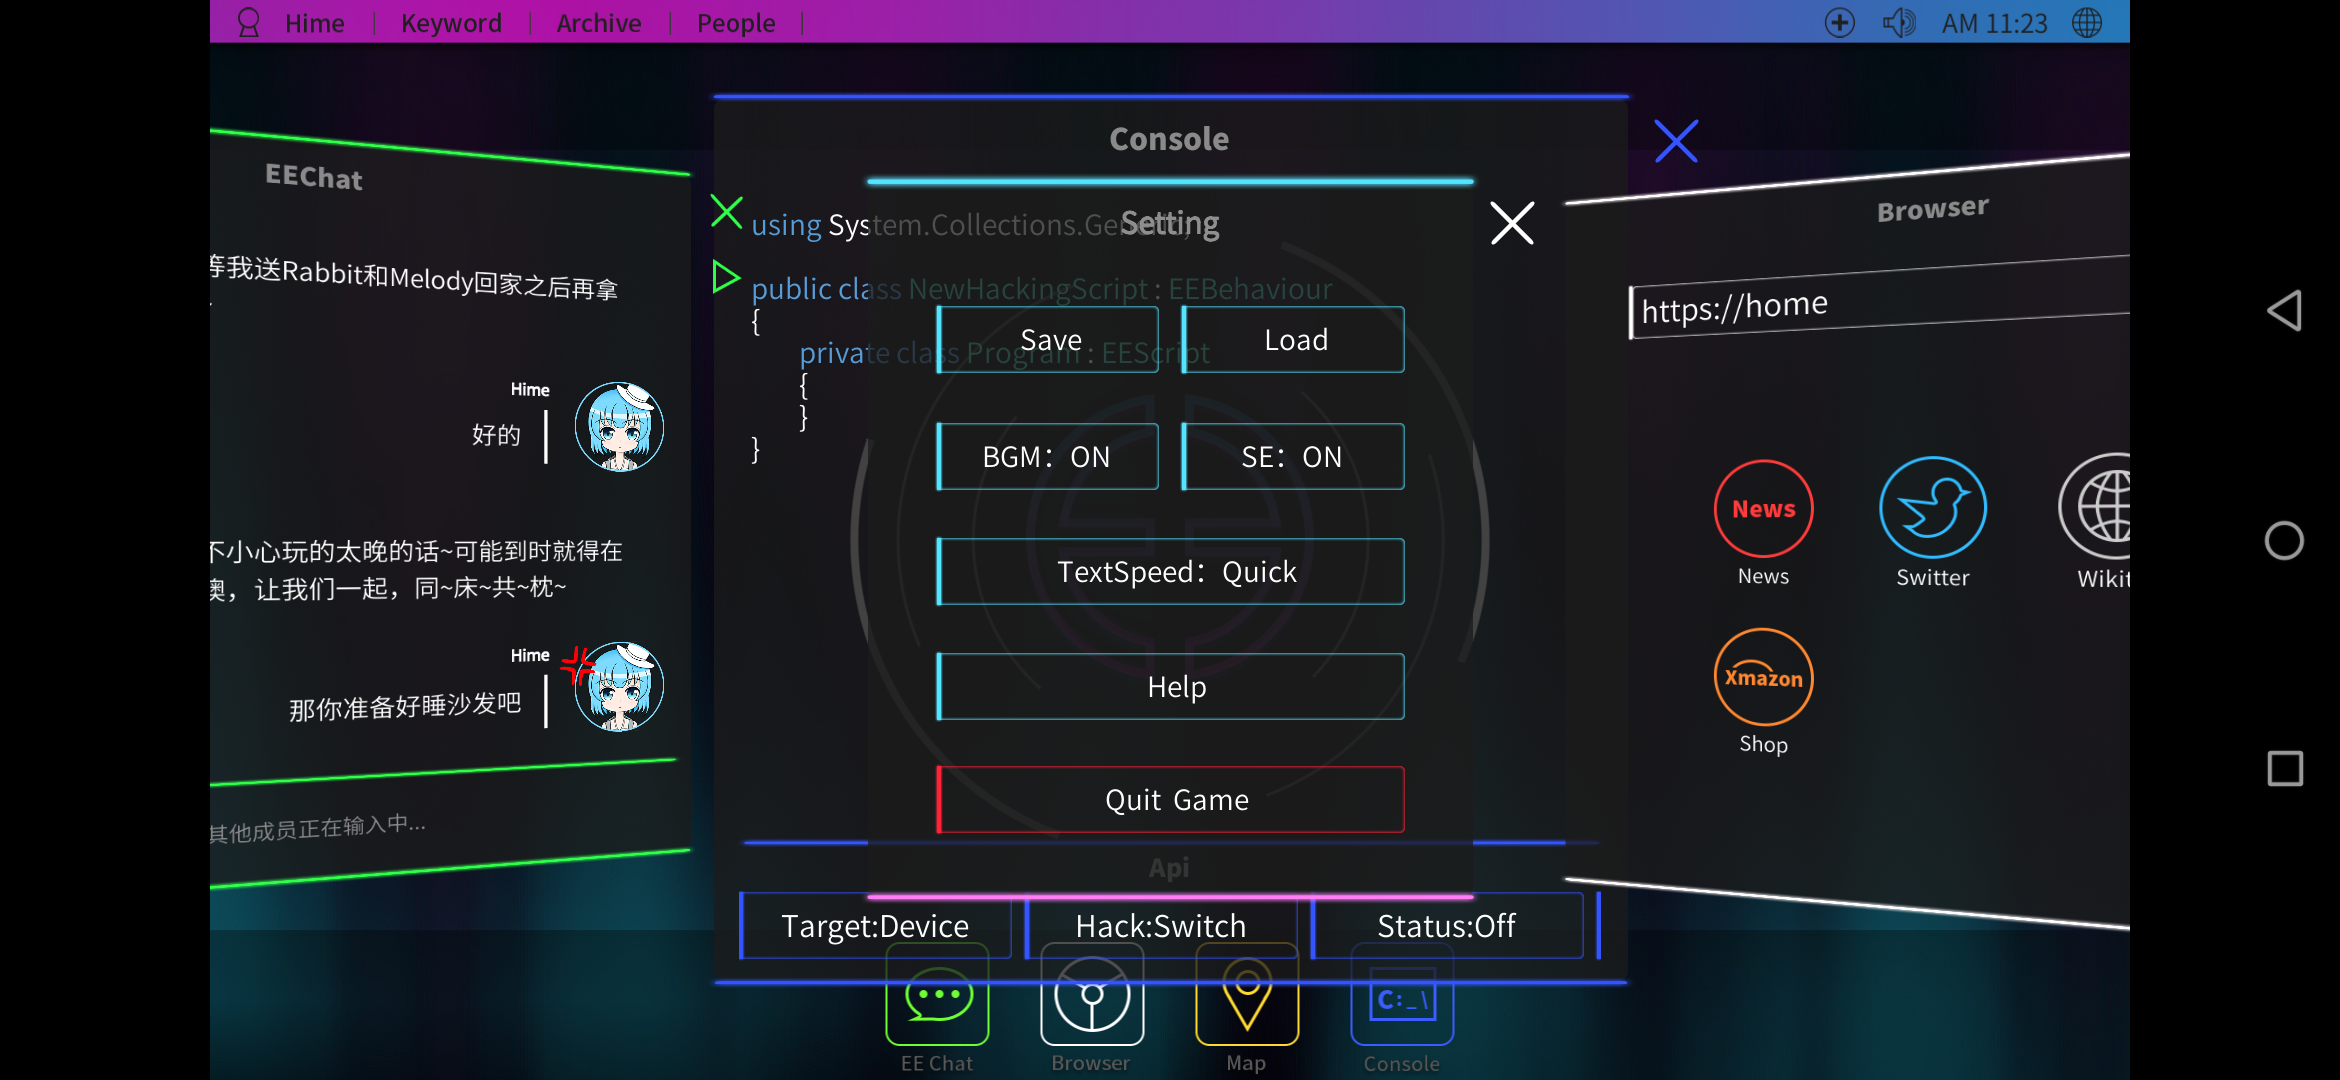The height and width of the screenshot is (1080, 2340).
Task: Click the Quit Game button
Action: tap(1171, 800)
